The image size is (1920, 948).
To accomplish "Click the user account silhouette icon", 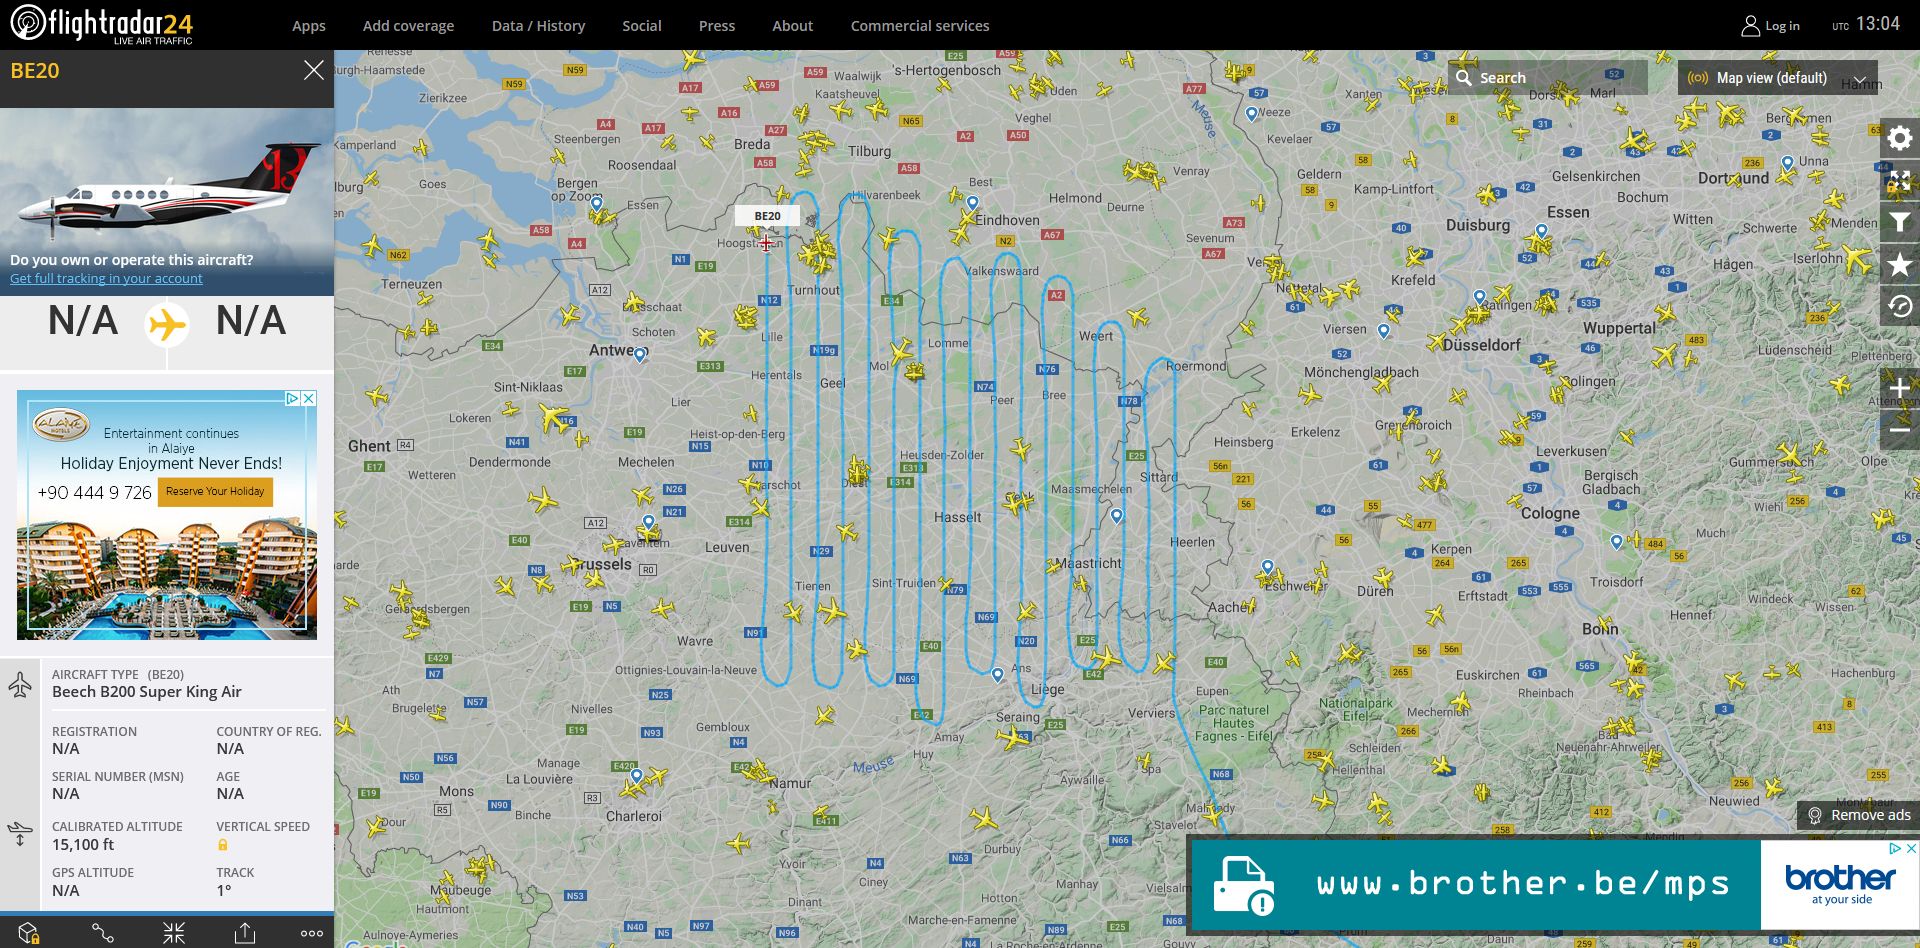I will [1750, 26].
